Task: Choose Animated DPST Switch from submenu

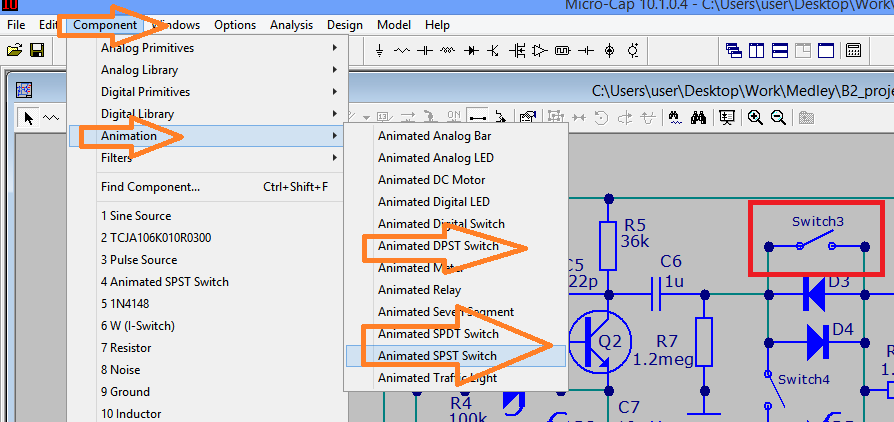Action: tap(438, 246)
